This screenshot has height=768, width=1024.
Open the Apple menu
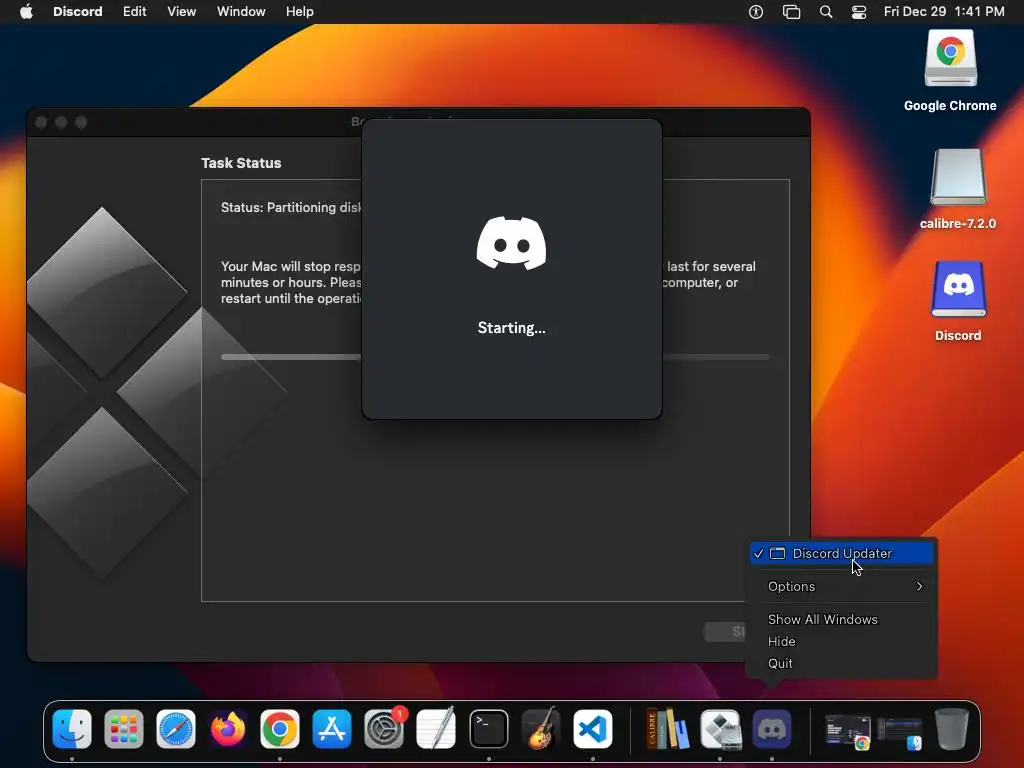click(26, 12)
